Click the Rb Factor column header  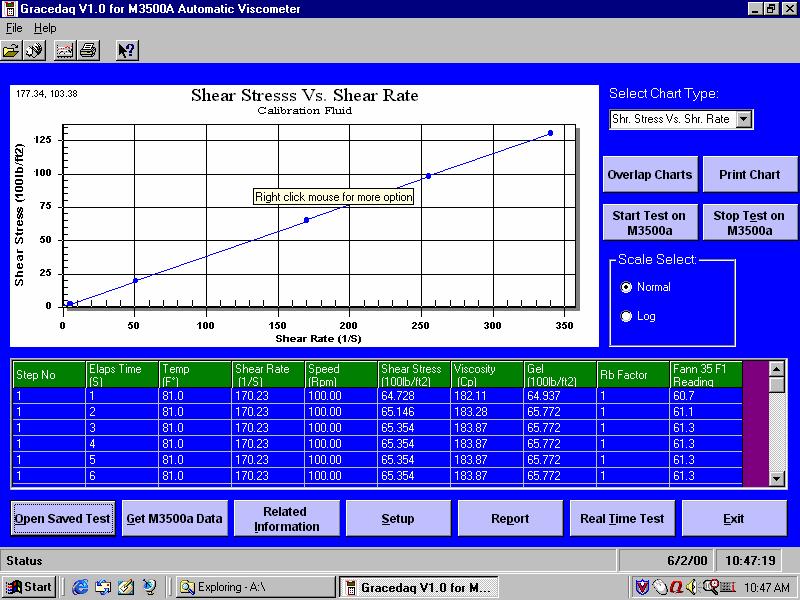click(633, 374)
